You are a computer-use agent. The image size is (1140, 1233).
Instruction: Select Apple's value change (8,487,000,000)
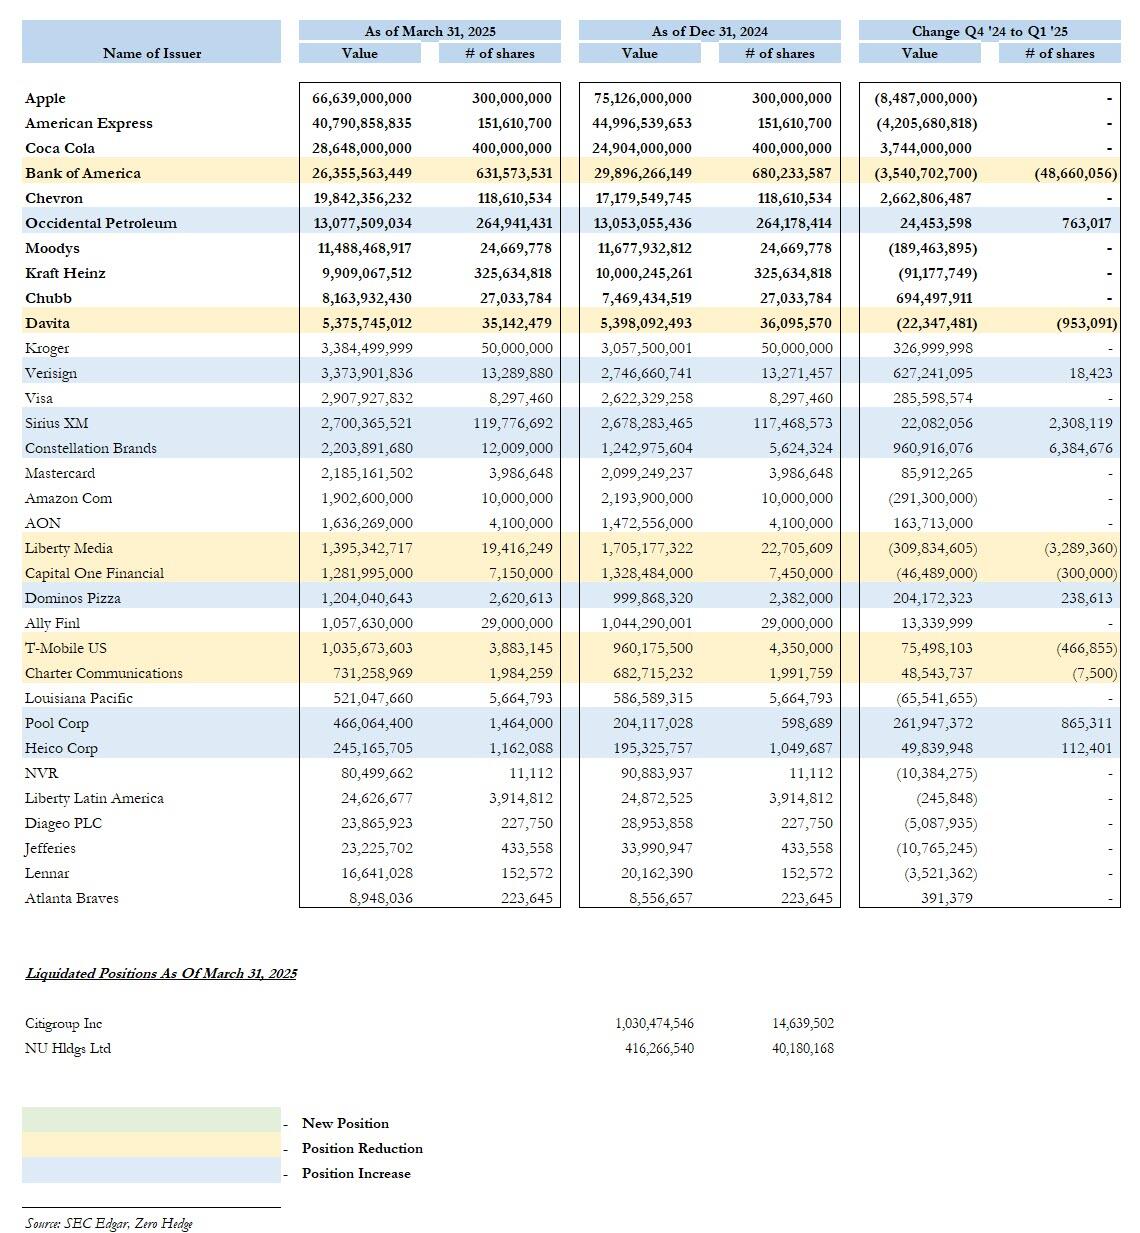tap(926, 98)
